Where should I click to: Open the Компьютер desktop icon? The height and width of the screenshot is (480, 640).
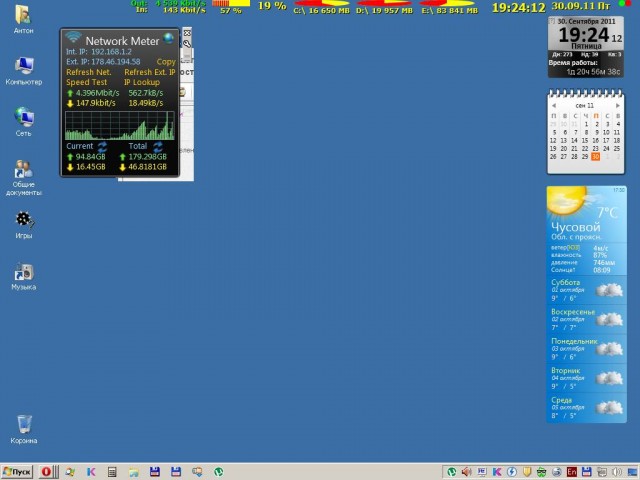23,68
